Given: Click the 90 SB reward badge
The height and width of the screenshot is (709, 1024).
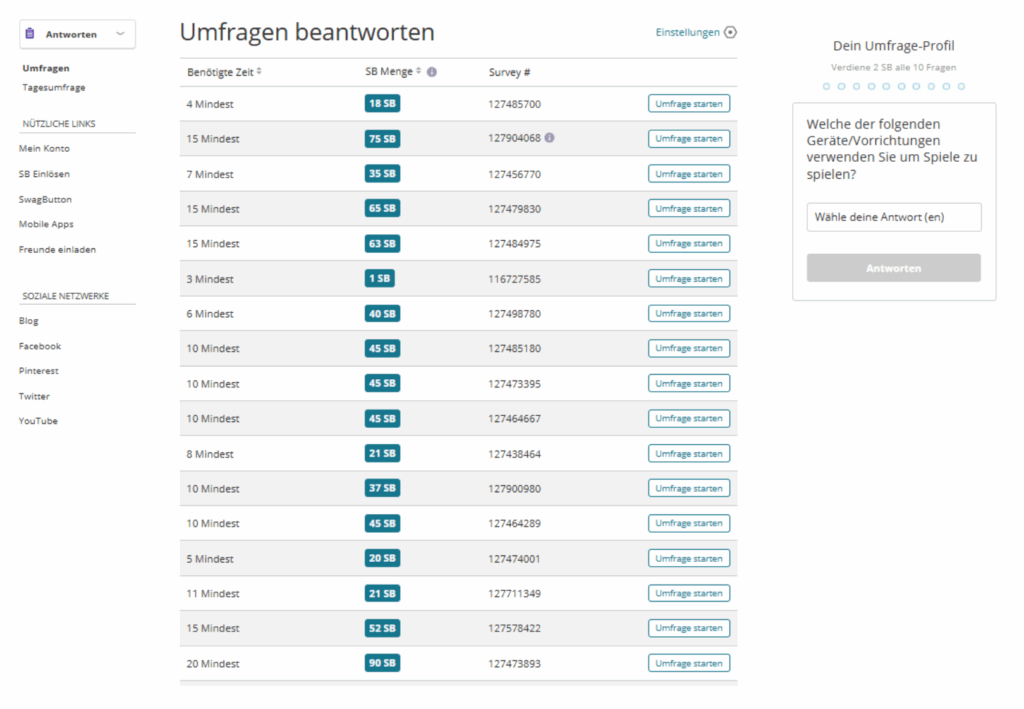Looking at the screenshot, I should tap(382, 663).
